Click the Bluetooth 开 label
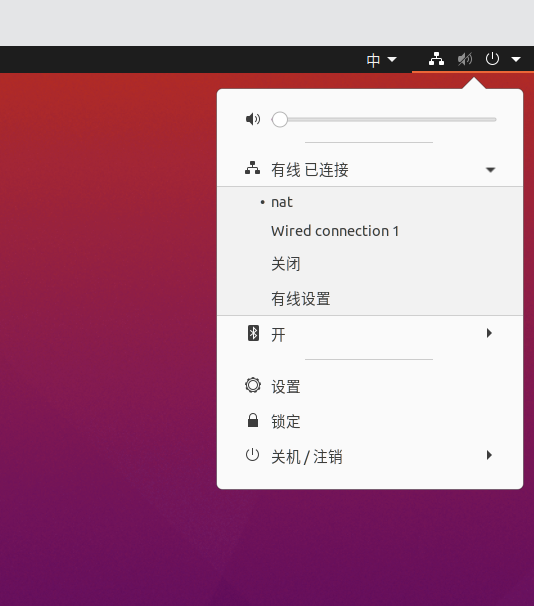Image resolution: width=534 pixels, height=606 pixels. coord(278,334)
